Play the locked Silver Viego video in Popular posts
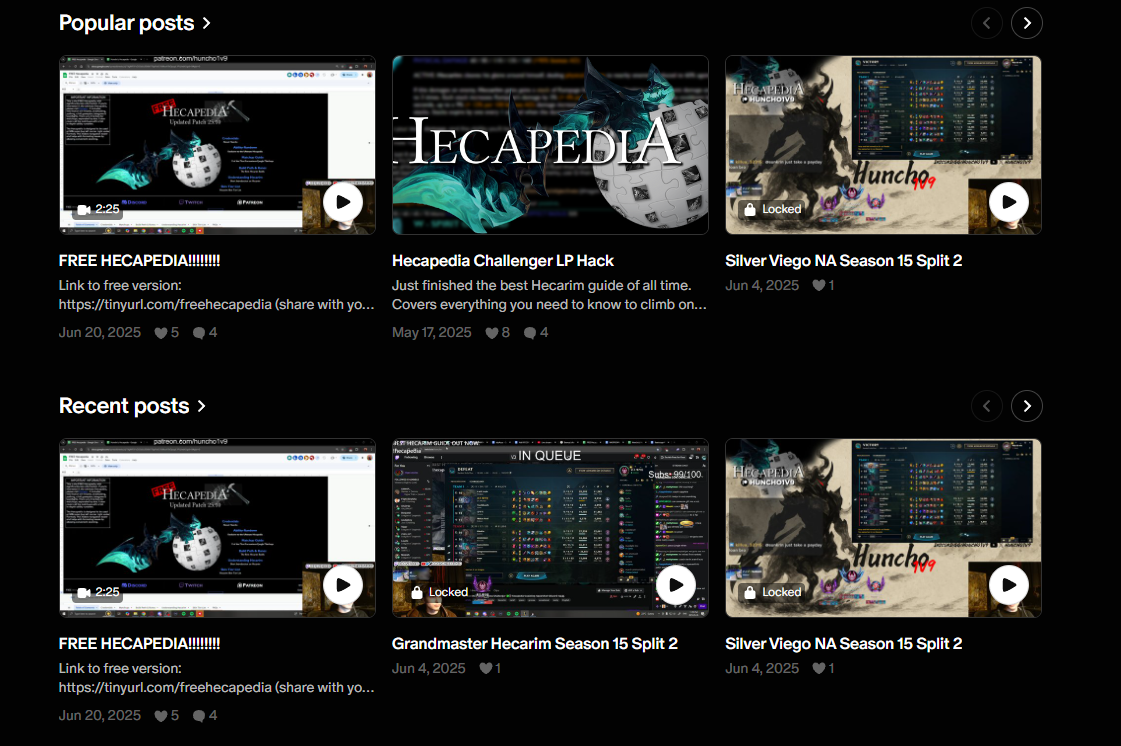1121x746 pixels. tap(1009, 202)
